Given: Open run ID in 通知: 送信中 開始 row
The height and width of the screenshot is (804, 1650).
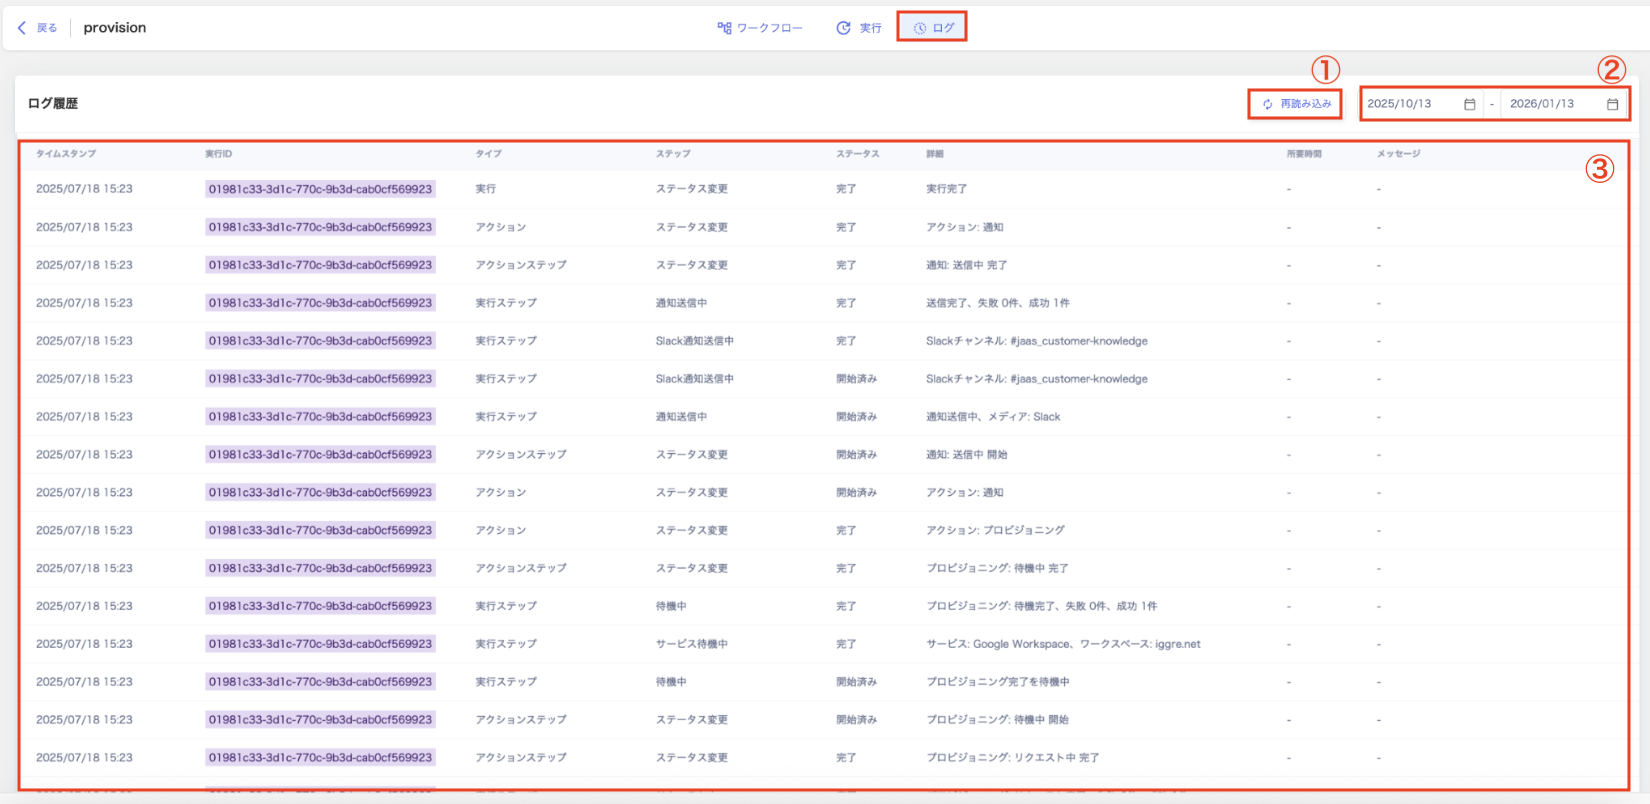Looking at the screenshot, I should point(320,455).
